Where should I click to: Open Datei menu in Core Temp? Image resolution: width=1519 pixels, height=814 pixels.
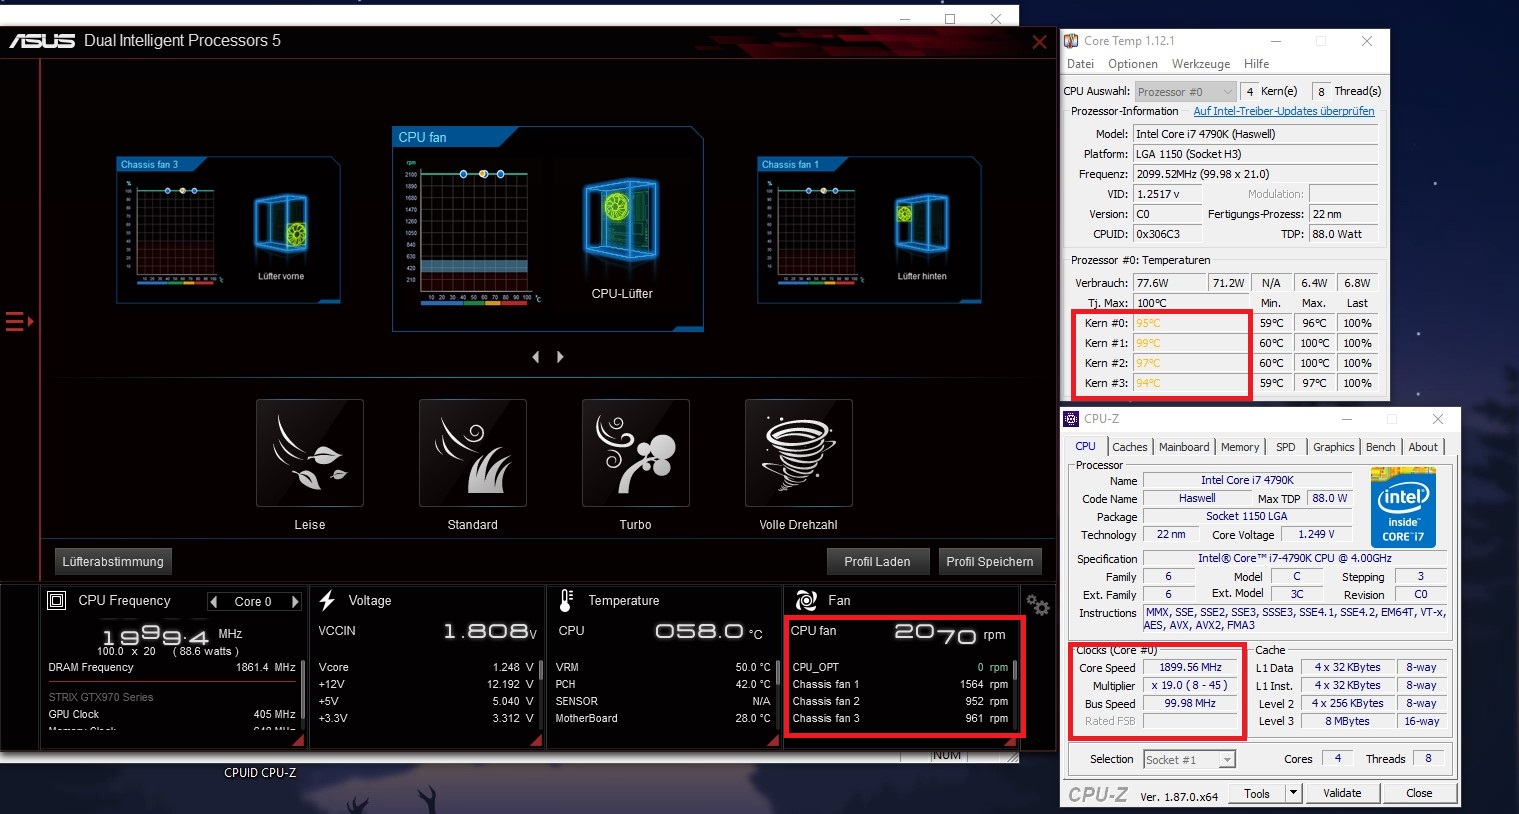coord(1080,64)
